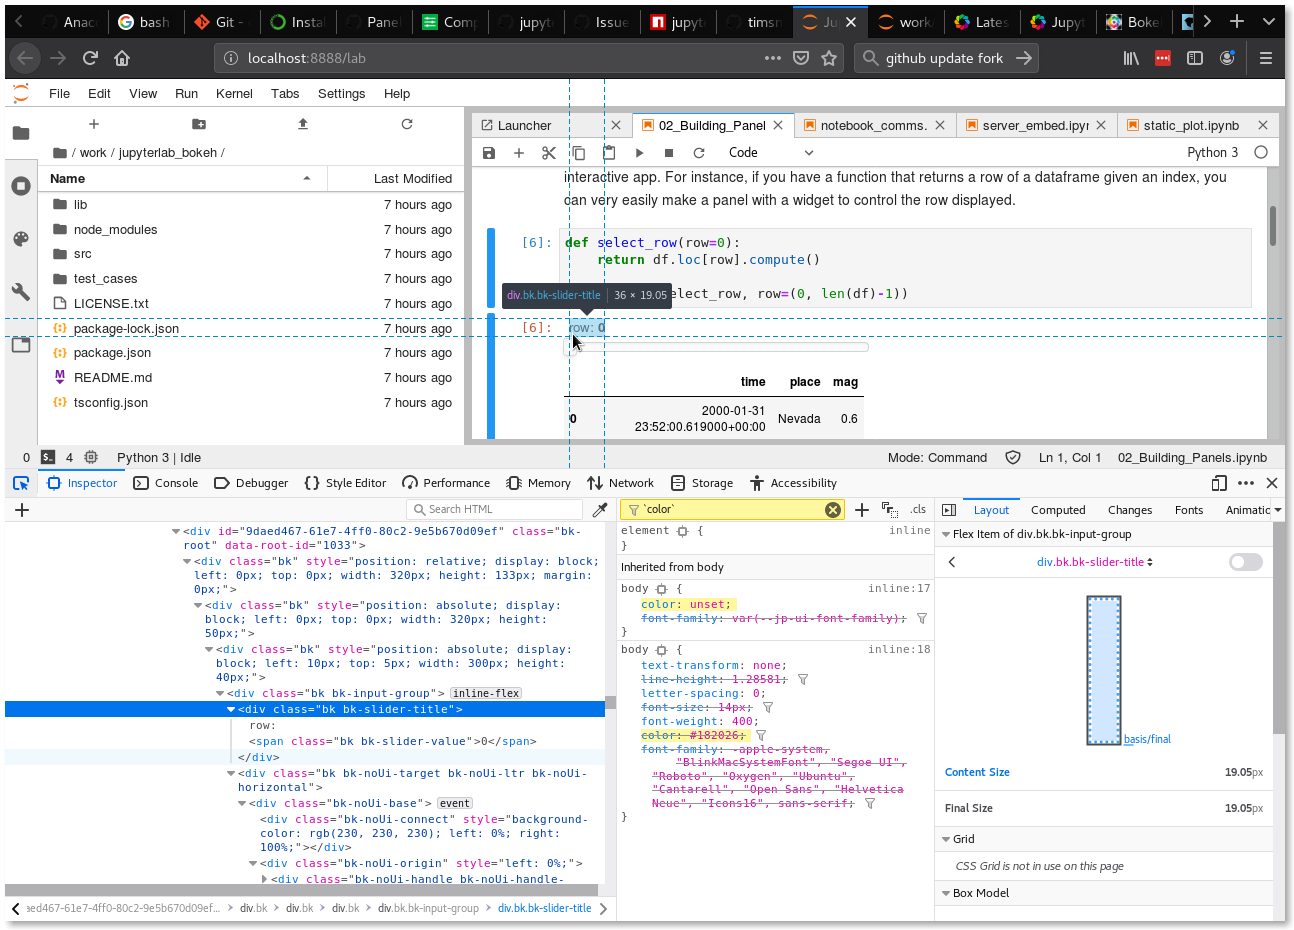Activate the devtools element picker tool

tap(21, 483)
